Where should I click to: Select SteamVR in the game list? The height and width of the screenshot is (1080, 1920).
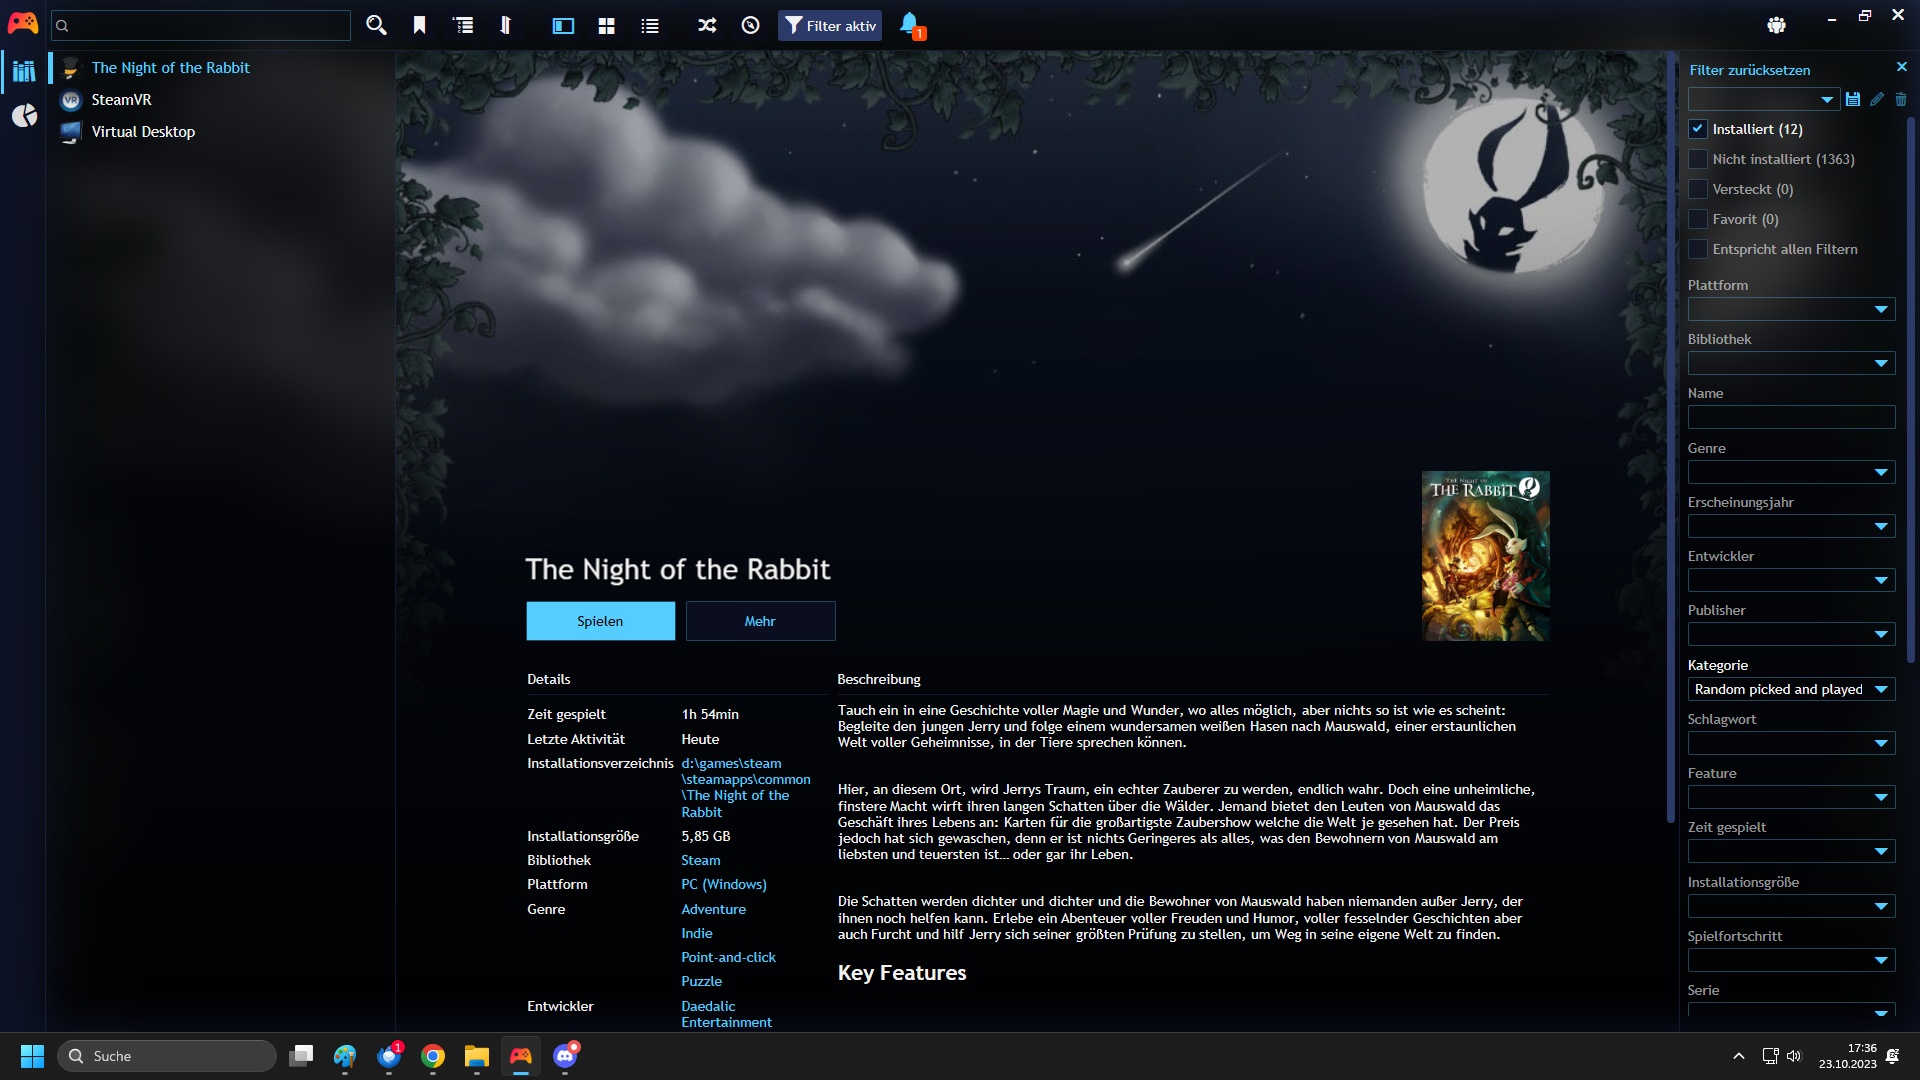pyautogui.click(x=120, y=99)
